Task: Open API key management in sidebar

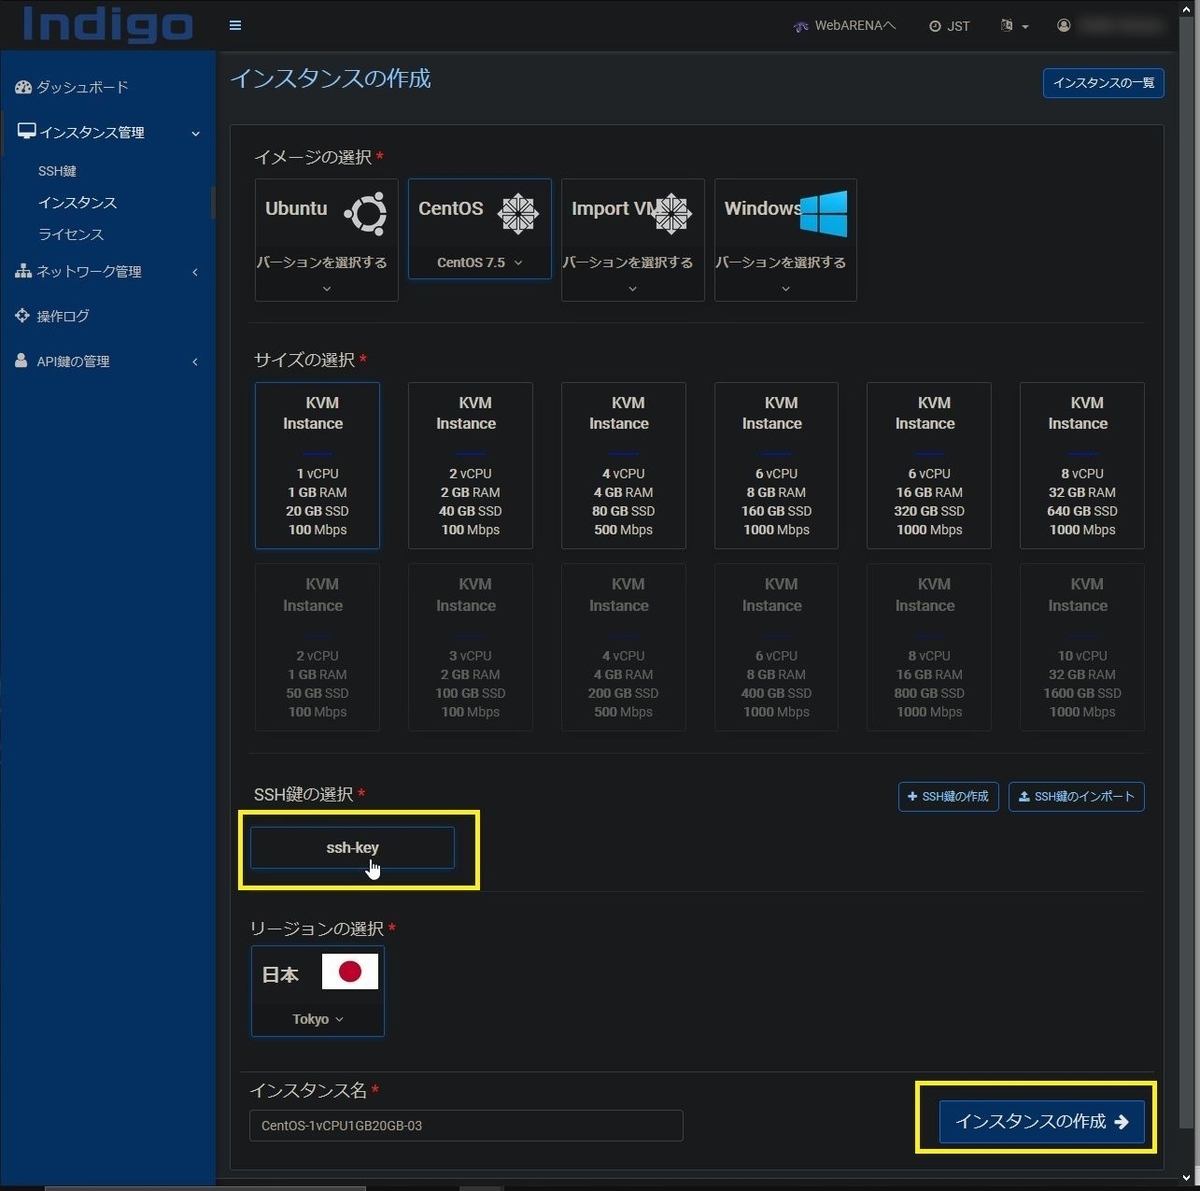Action: coord(75,361)
